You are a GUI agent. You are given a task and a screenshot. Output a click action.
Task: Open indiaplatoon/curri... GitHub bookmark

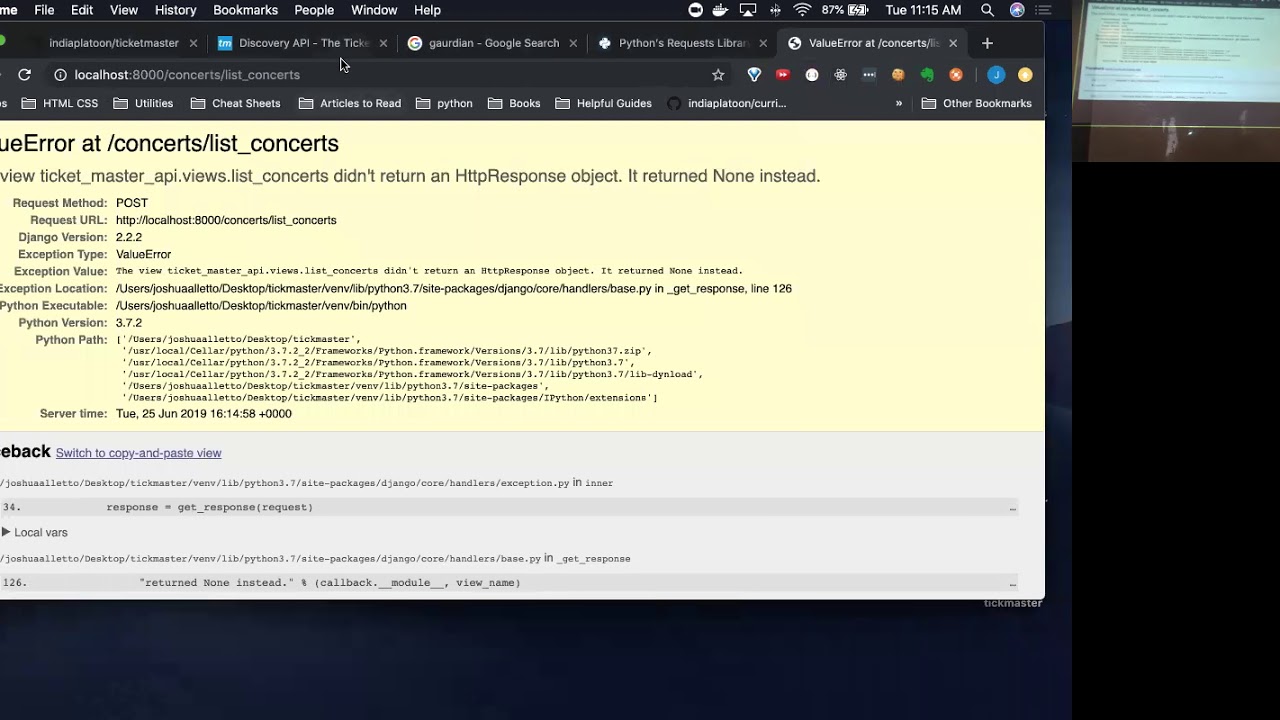[726, 103]
